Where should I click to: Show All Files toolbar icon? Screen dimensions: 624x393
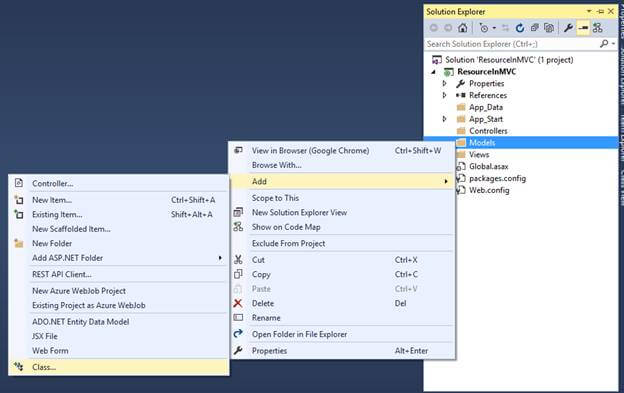coord(549,28)
